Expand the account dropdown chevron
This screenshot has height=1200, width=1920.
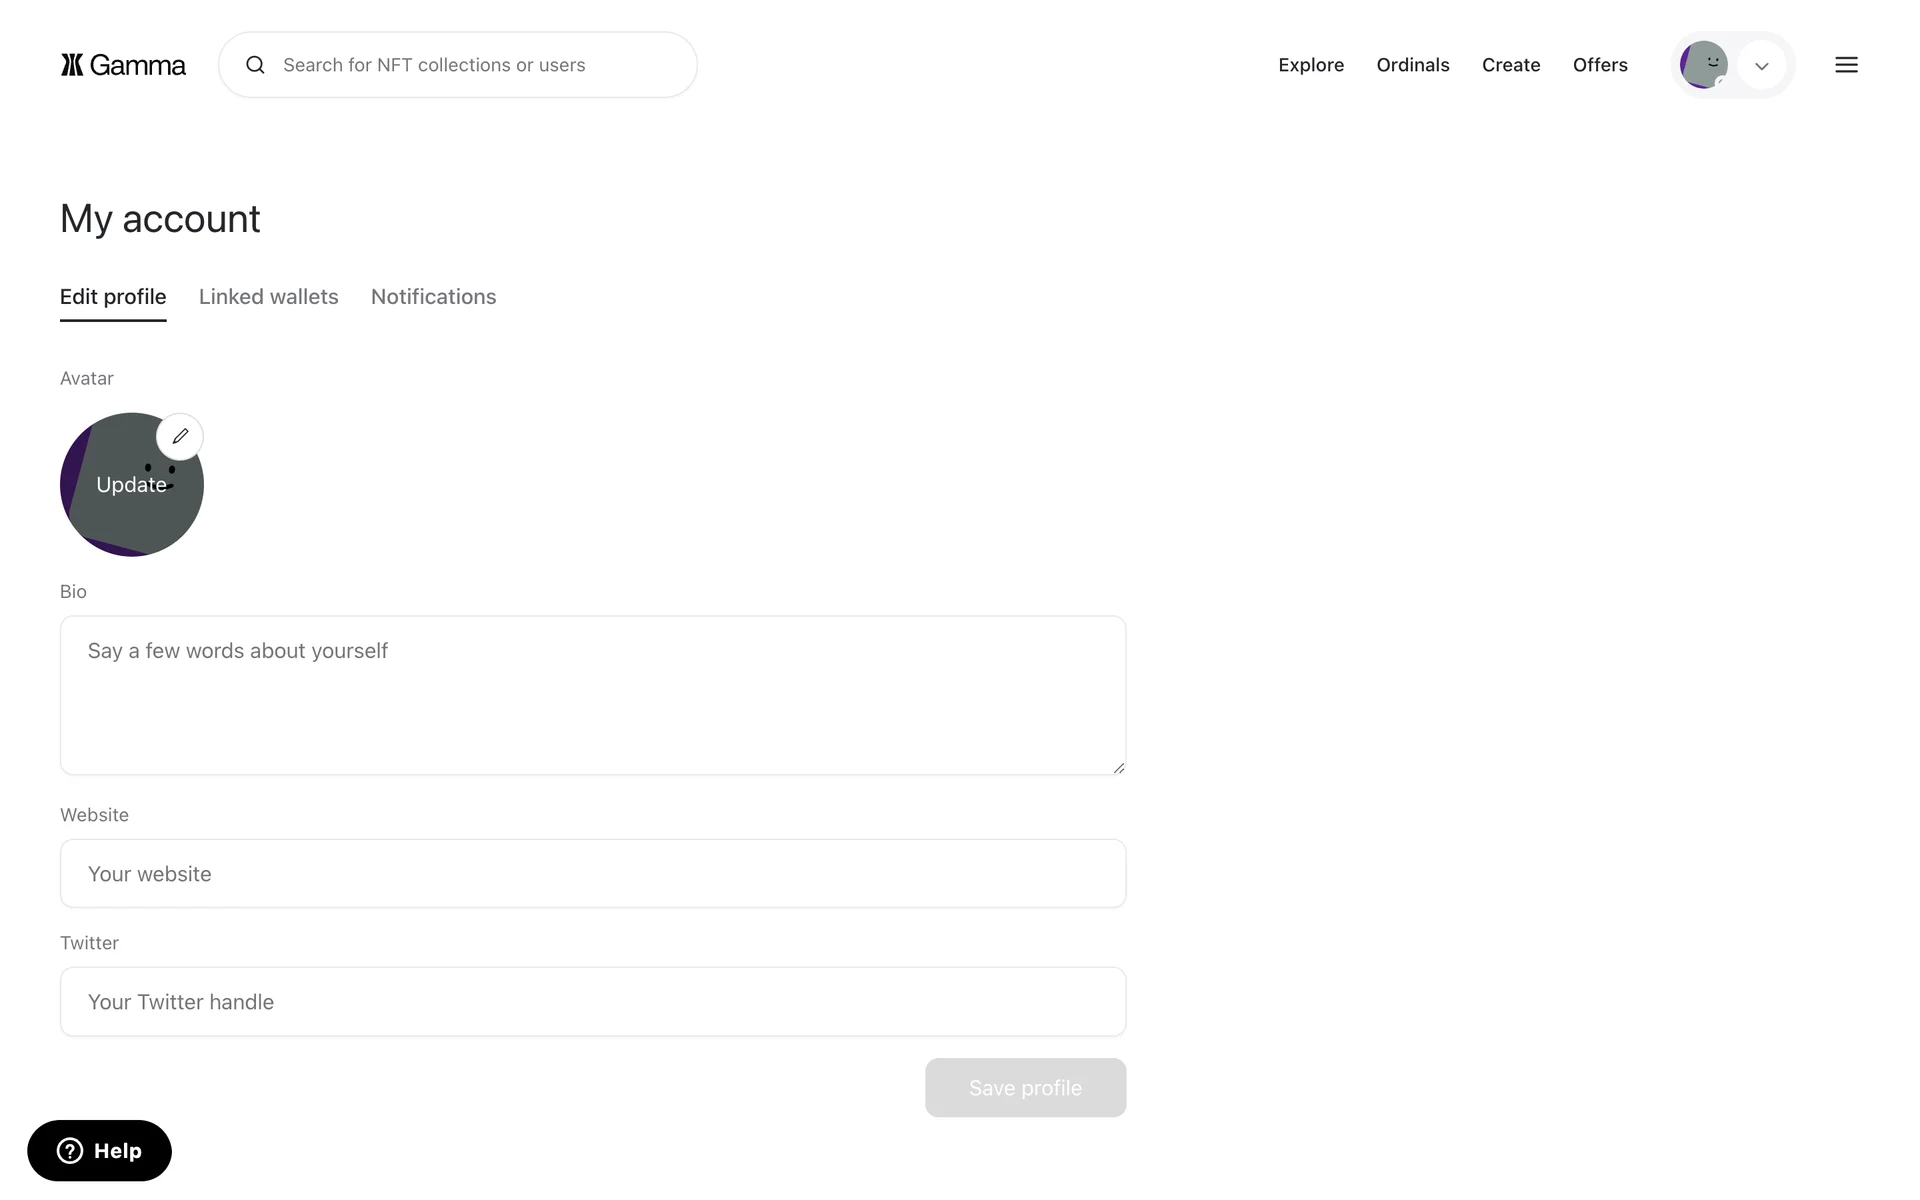(1761, 66)
